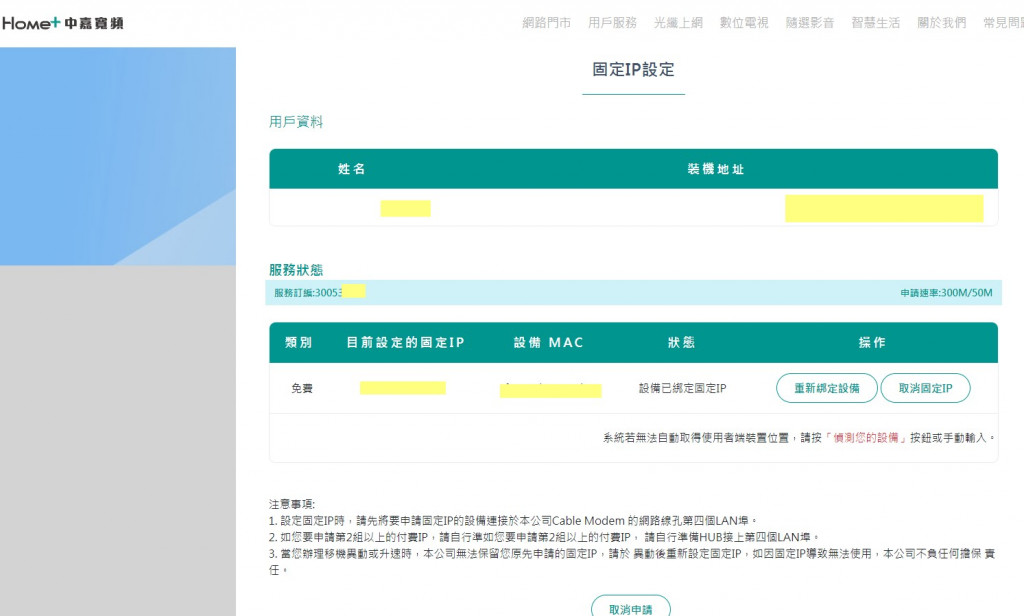
Task: Click the 目前設定的固定IP column header
Action: coord(405,342)
